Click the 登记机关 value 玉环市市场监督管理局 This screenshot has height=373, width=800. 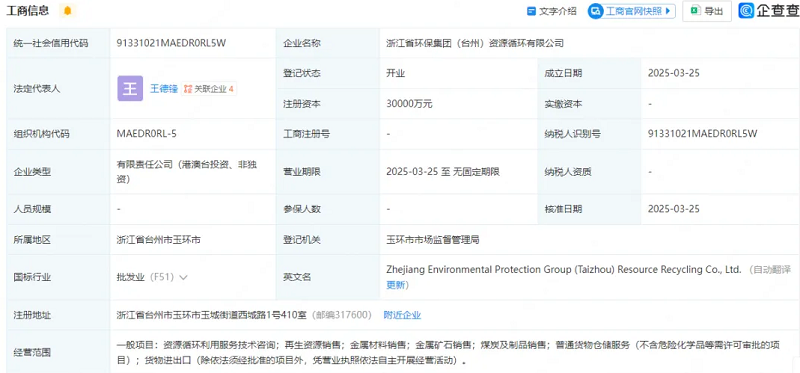point(433,239)
